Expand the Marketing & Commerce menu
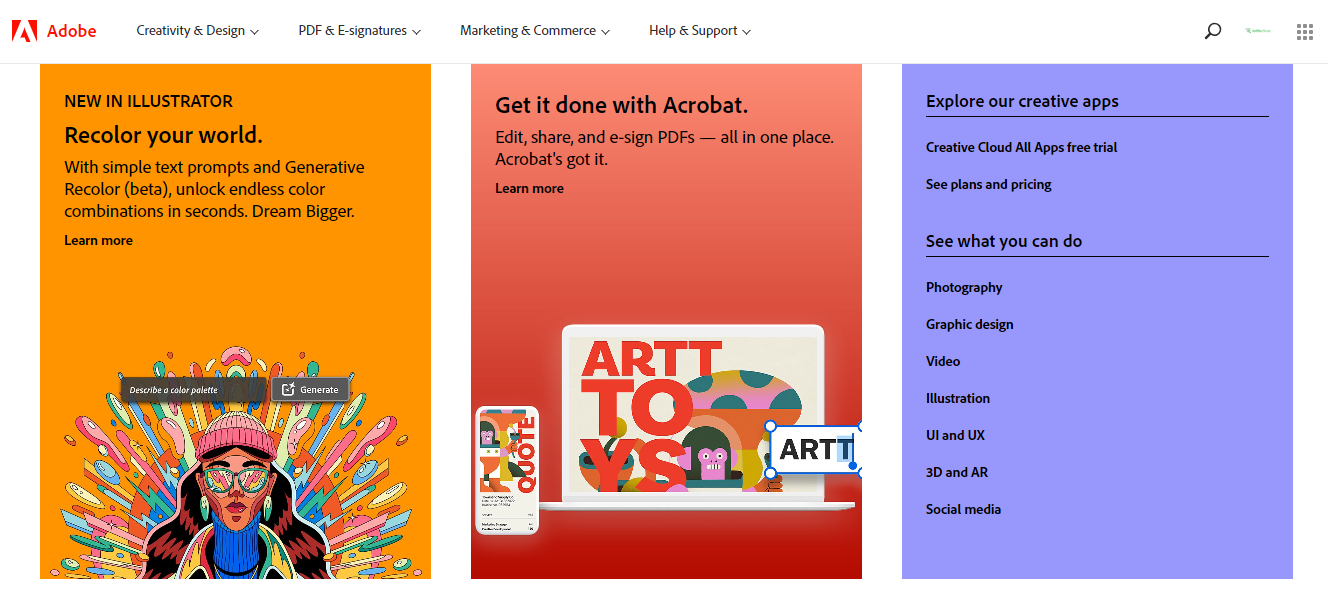Screen dimensions: 1328x609 (x=535, y=31)
